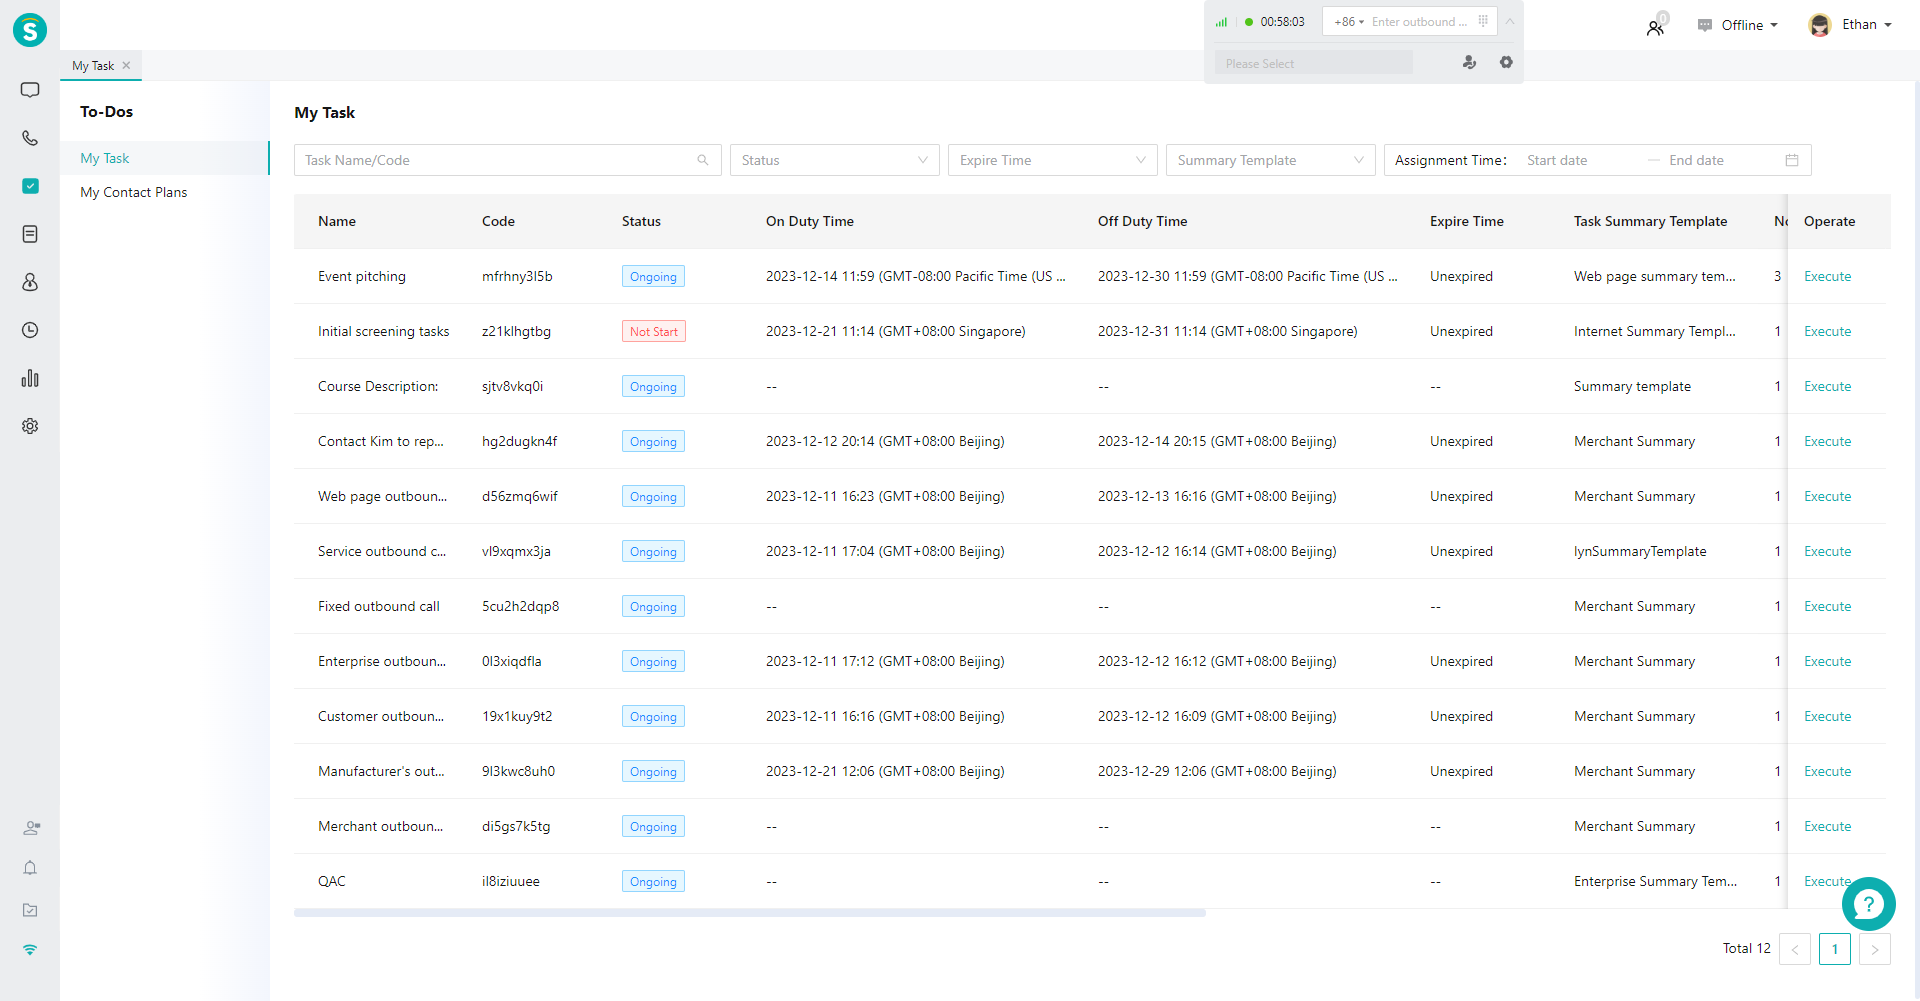The width and height of the screenshot is (1920, 1001).
Task: Click Ethan's avatar picture
Action: coord(1820,25)
